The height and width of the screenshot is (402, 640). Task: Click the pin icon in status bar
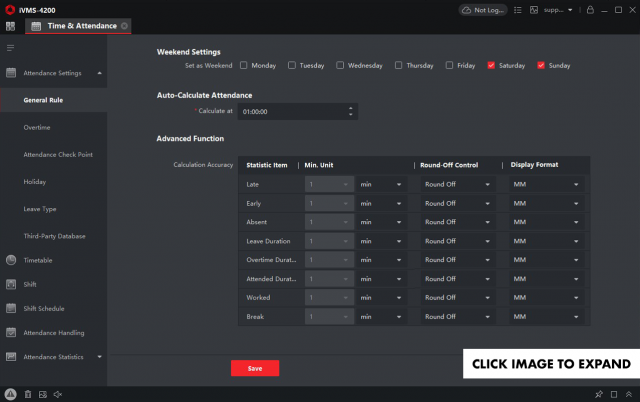click(599, 394)
